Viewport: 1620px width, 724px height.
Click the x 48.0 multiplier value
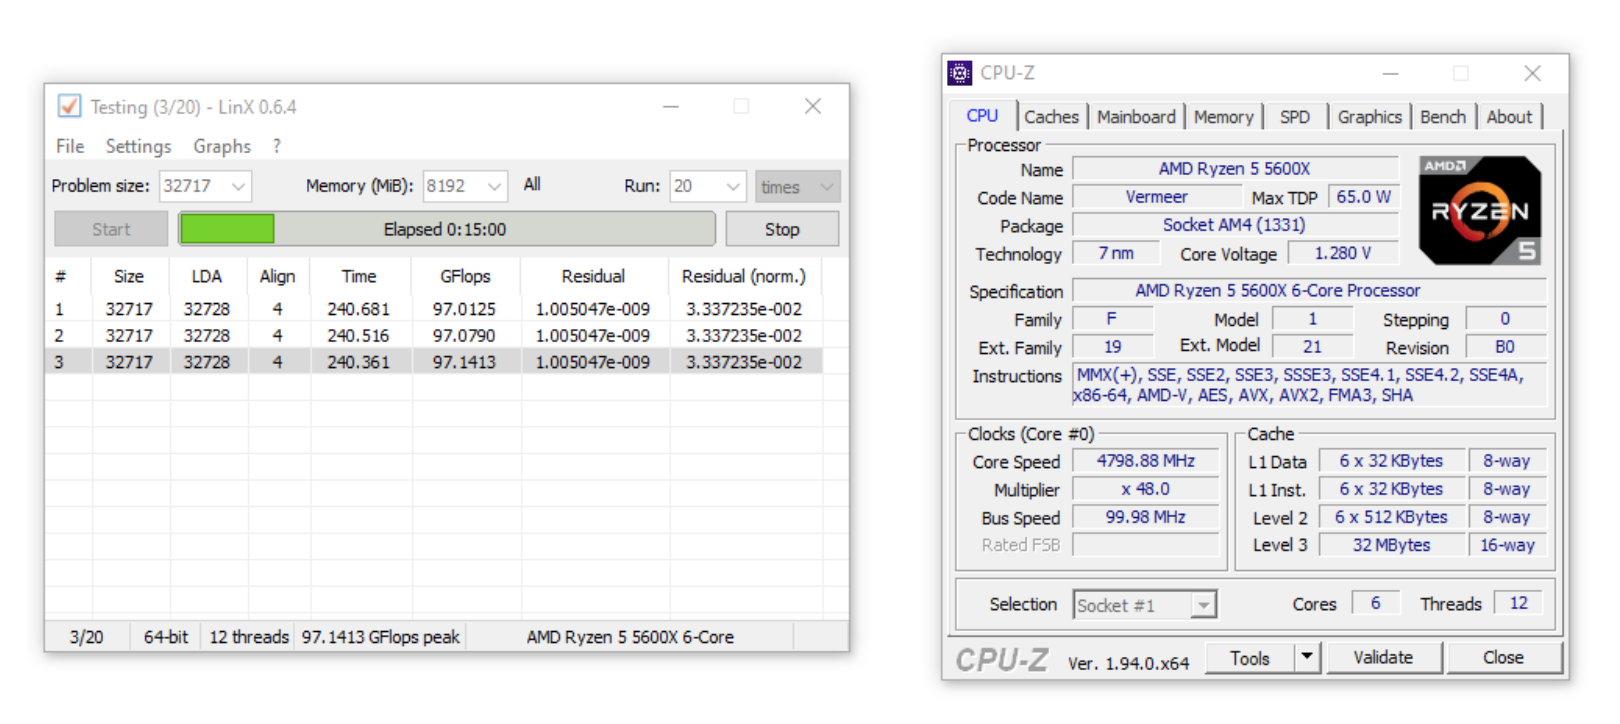click(x=1146, y=489)
